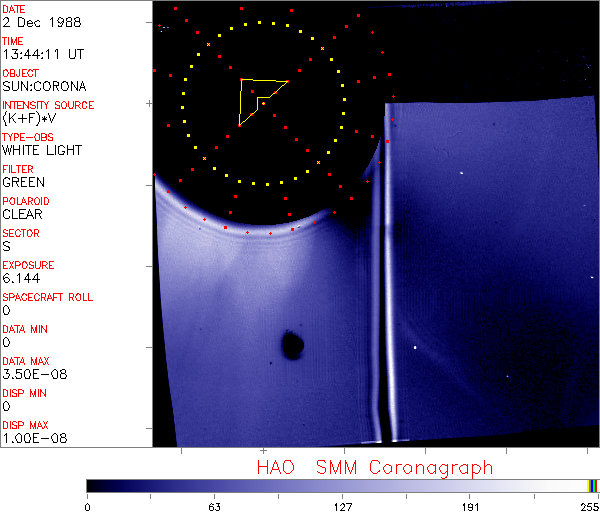Click the "OBJECT" label

pyautogui.click(x=21, y=73)
